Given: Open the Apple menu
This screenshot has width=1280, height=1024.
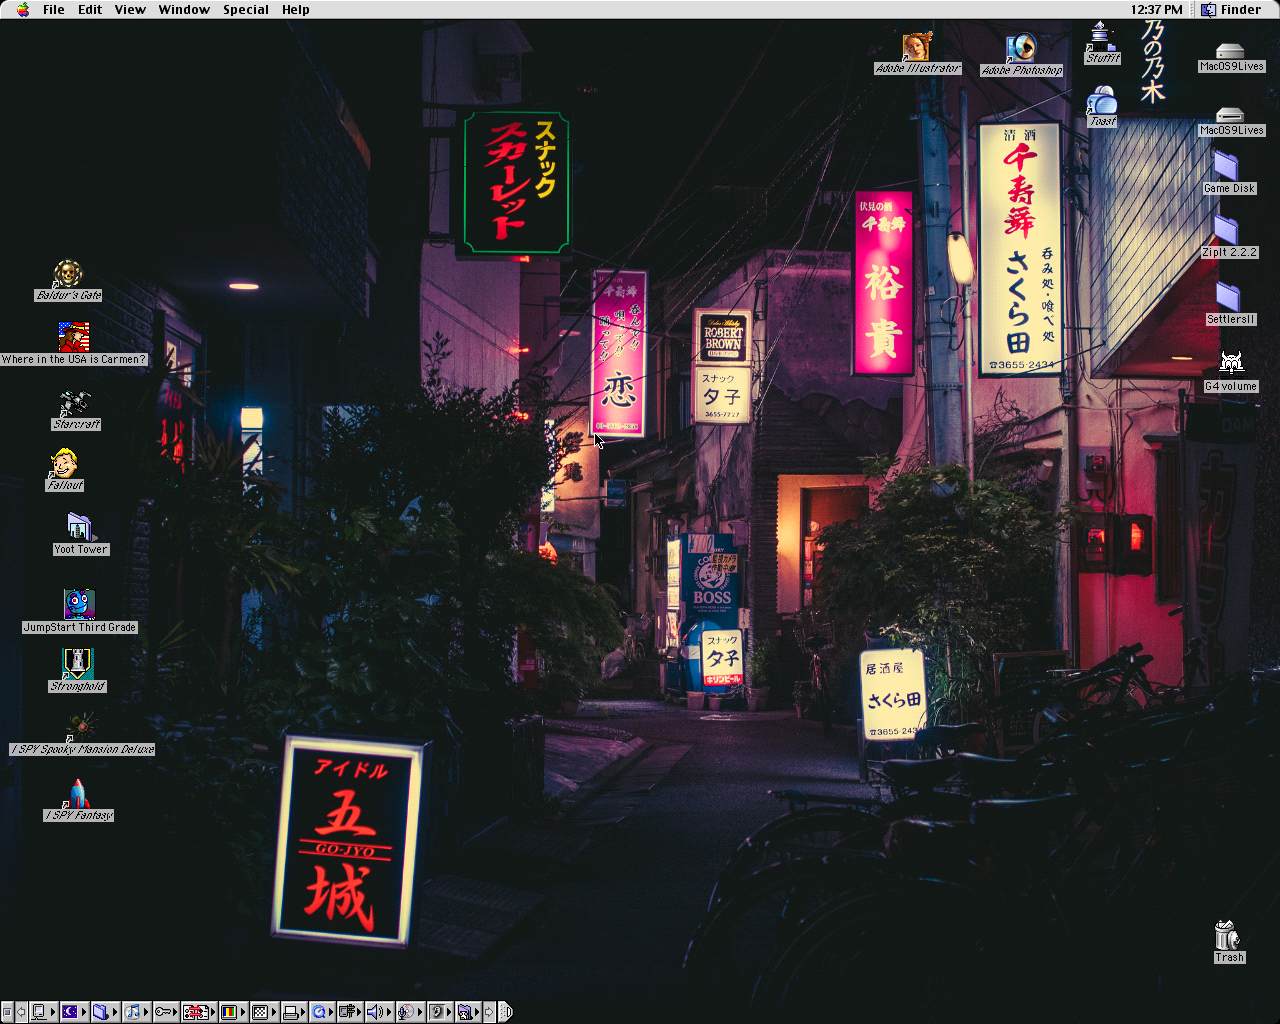Looking at the screenshot, I should click(22, 10).
